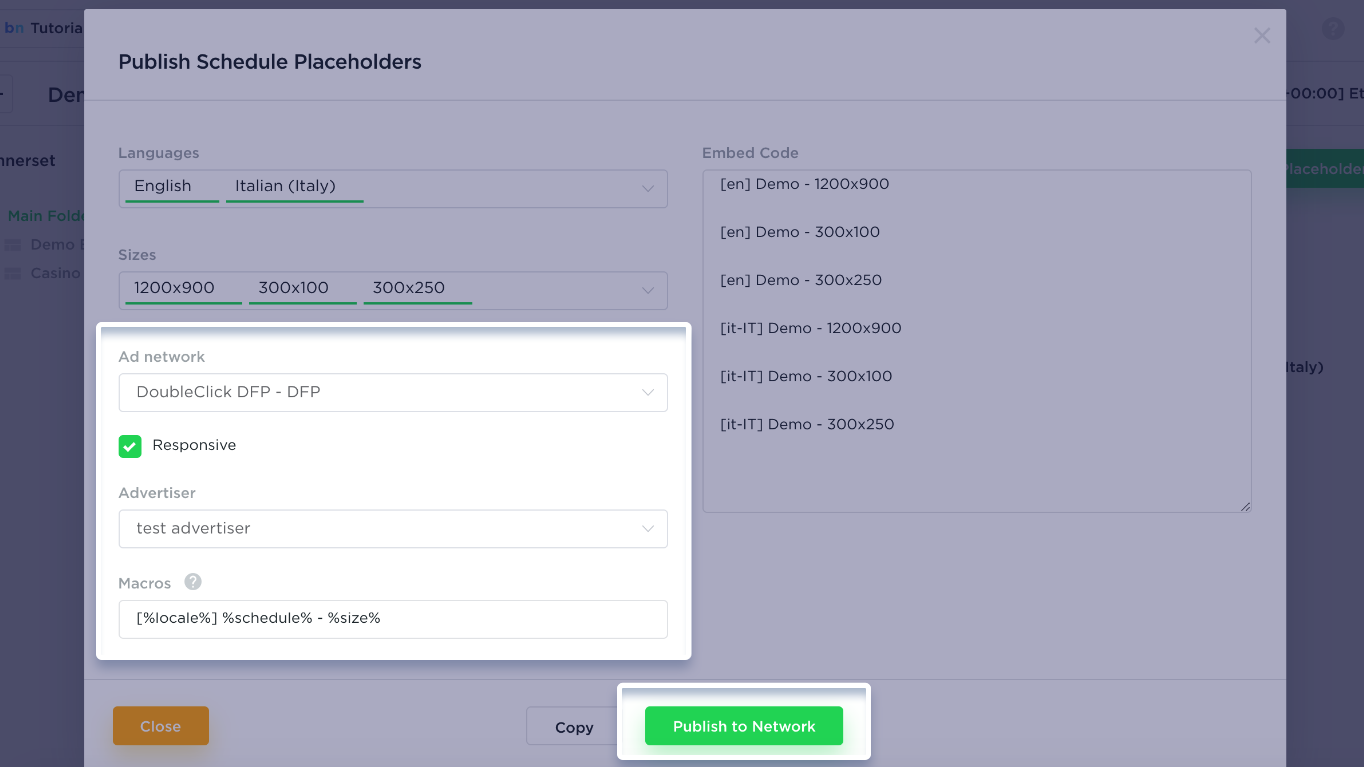Select the Italian (Italy) language tag
The image size is (1364, 767).
(294, 187)
